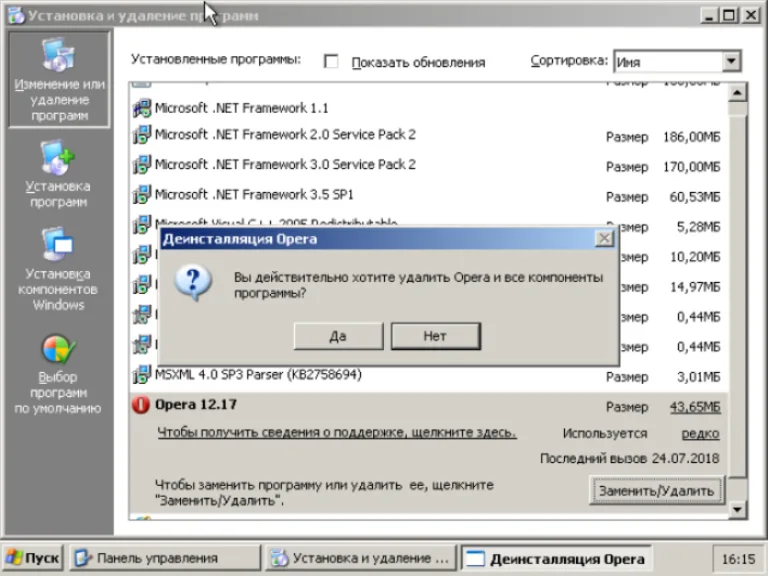Screen dimensions: 768x576
Task: Switch to Панель управления taskbar item
Action: [165, 558]
